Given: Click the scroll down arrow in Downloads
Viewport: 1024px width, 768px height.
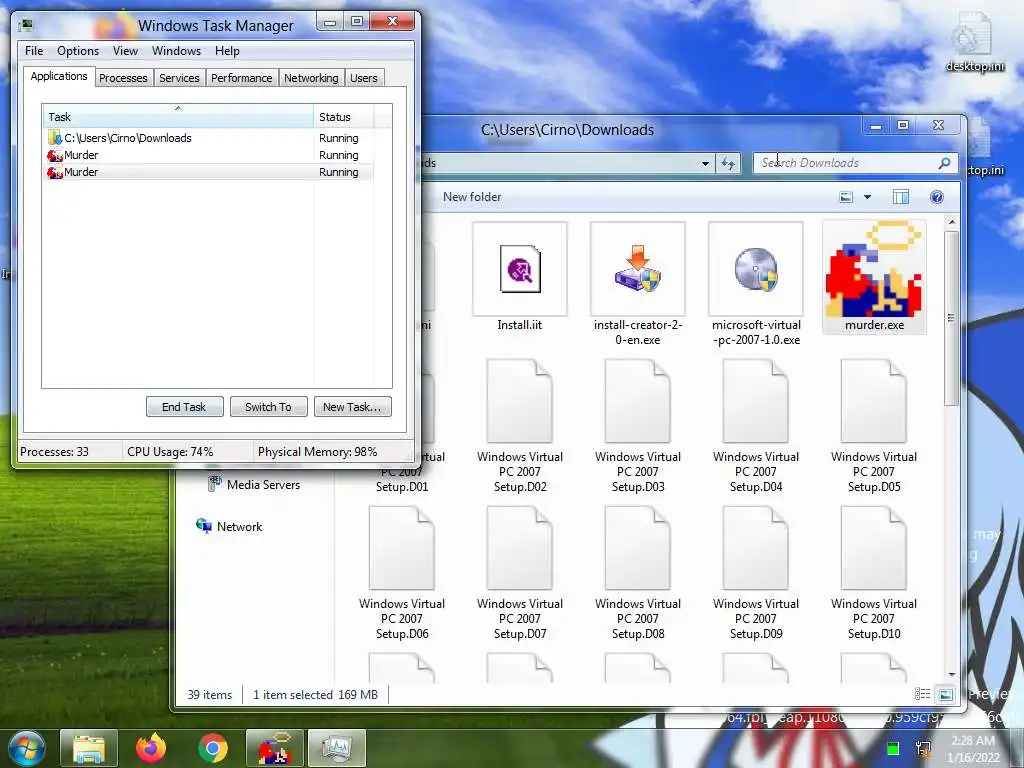Looking at the screenshot, I should [x=952, y=674].
